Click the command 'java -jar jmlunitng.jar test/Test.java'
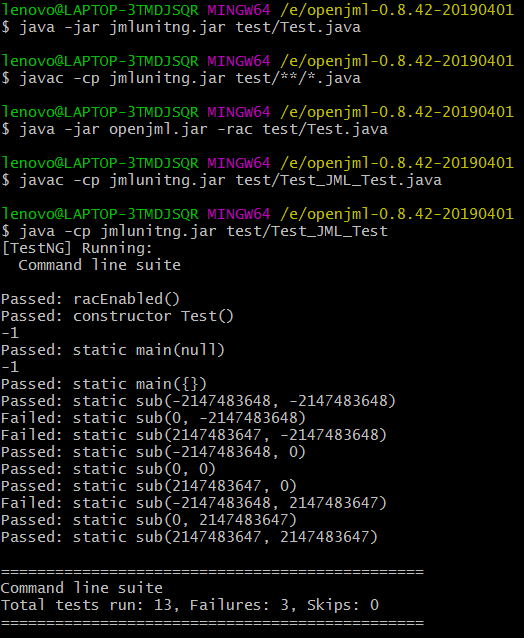 coord(190,28)
